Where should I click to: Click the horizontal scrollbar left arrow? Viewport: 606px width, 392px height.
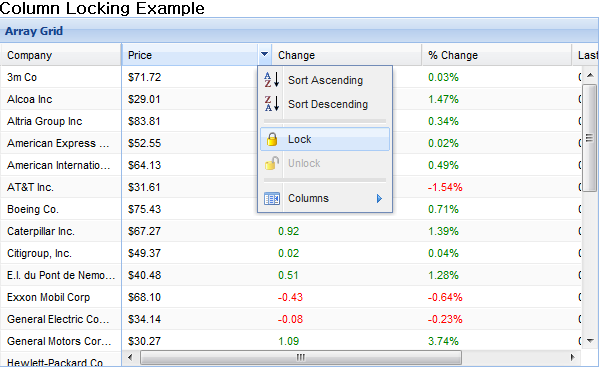(130, 357)
